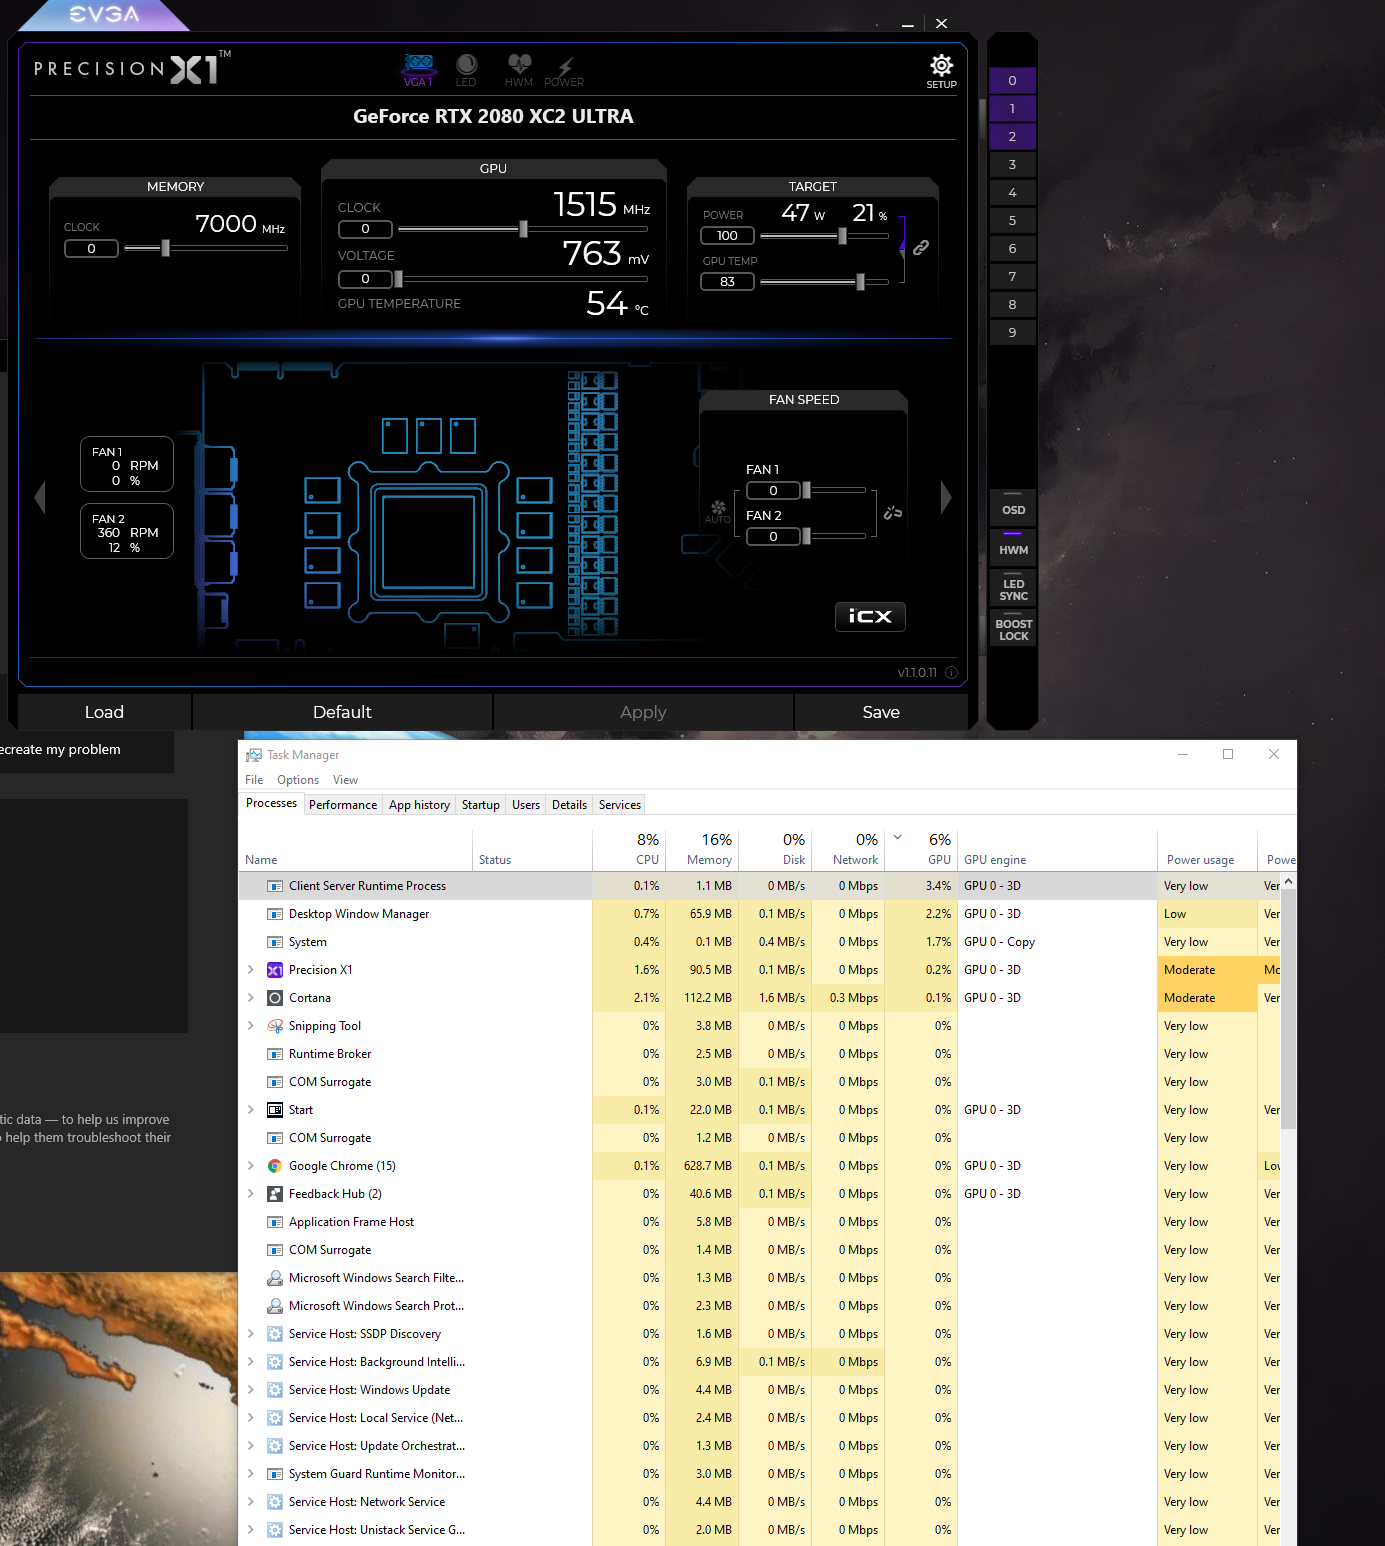This screenshot has height=1546, width=1385.
Task: Click Desktop Window Manager icon
Action: [275, 914]
